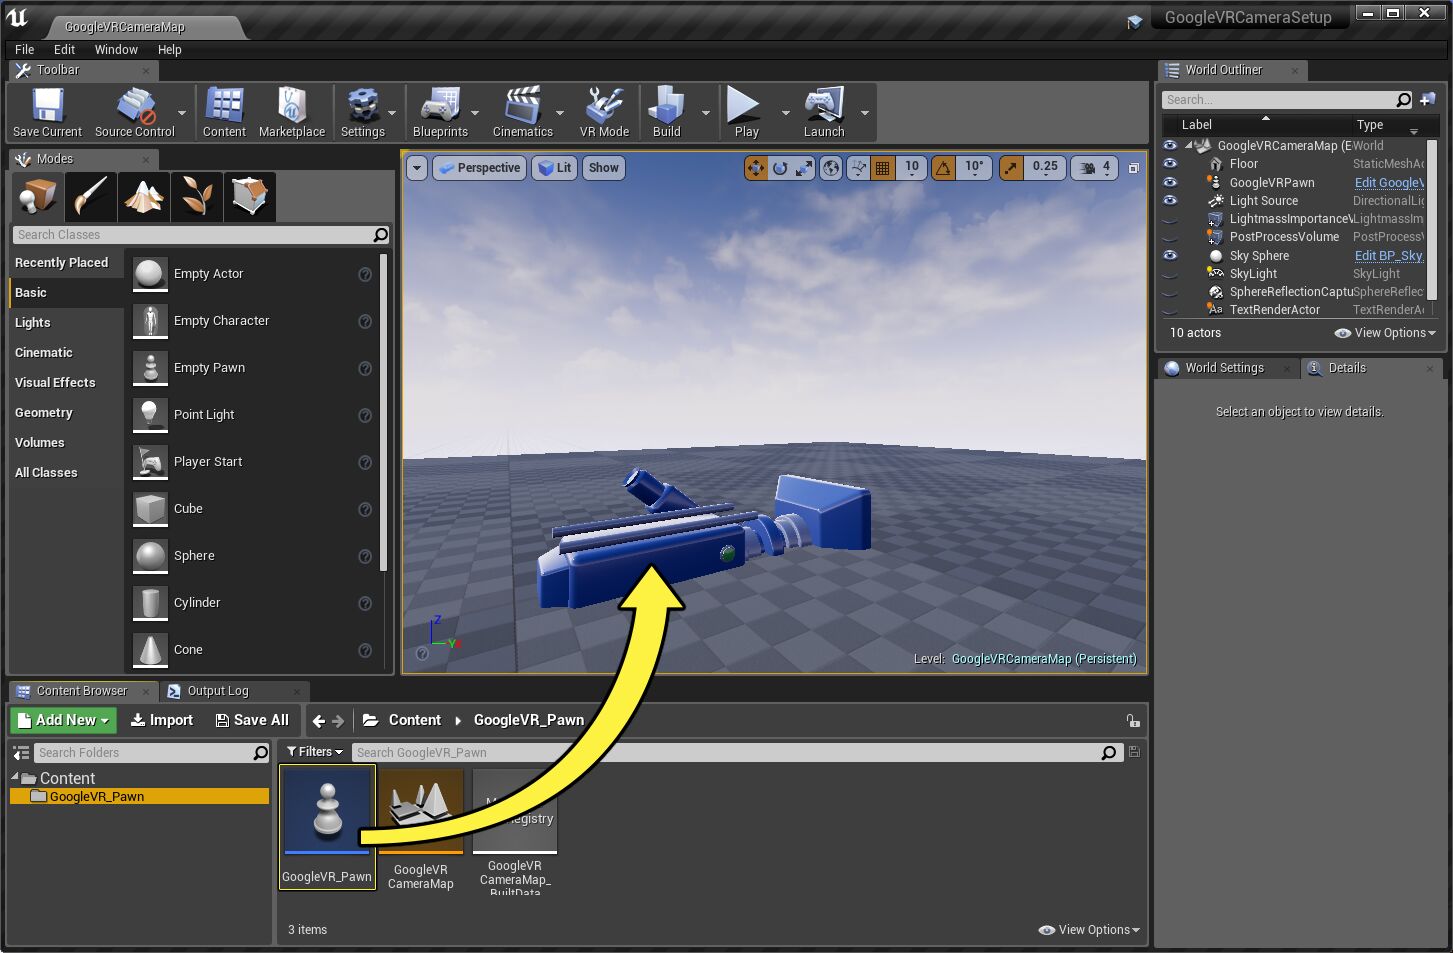The image size is (1453, 953).
Task: Click the Edit BP_Sky link for Sky Sphere
Action: coord(1388,255)
